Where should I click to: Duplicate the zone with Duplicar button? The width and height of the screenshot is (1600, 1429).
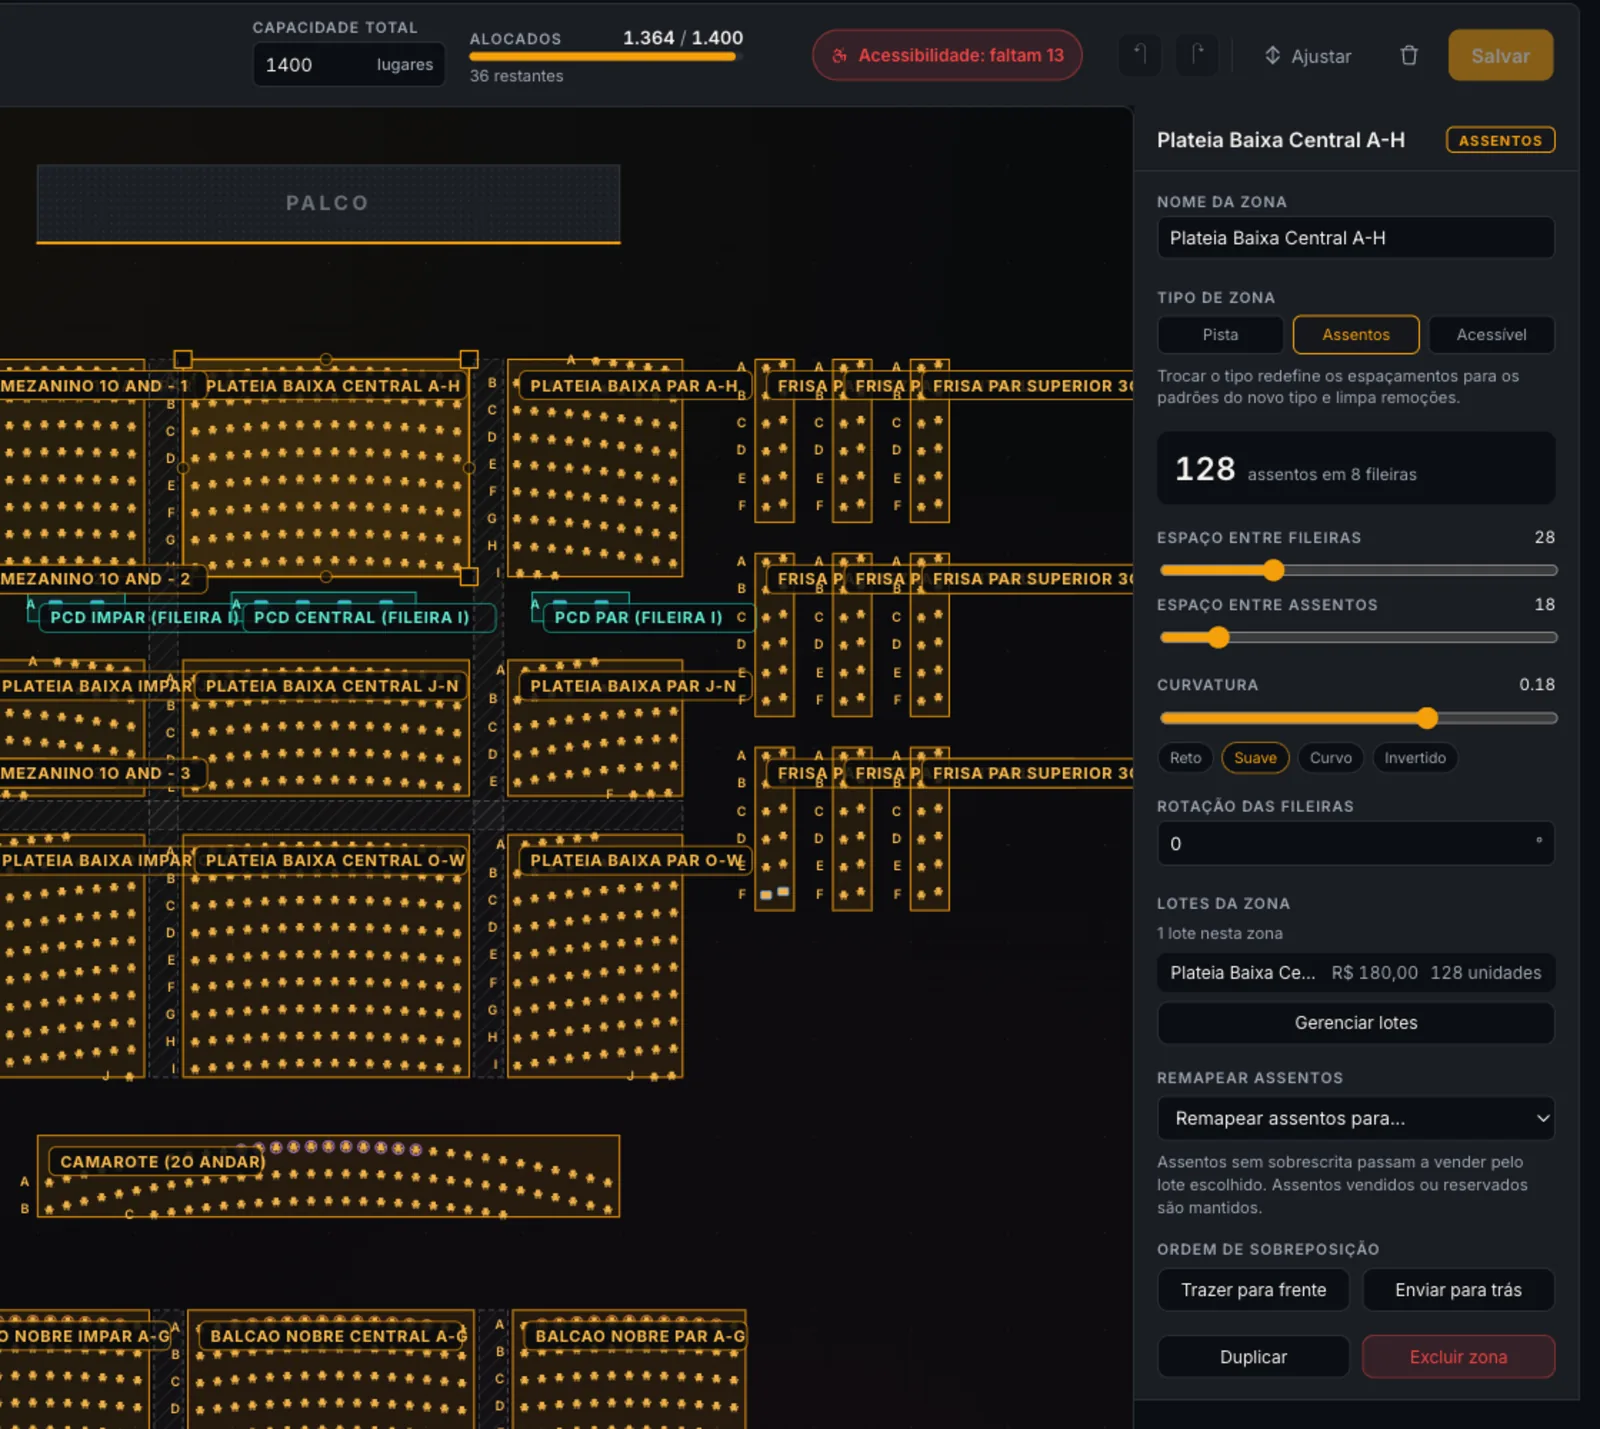point(1253,1357)
